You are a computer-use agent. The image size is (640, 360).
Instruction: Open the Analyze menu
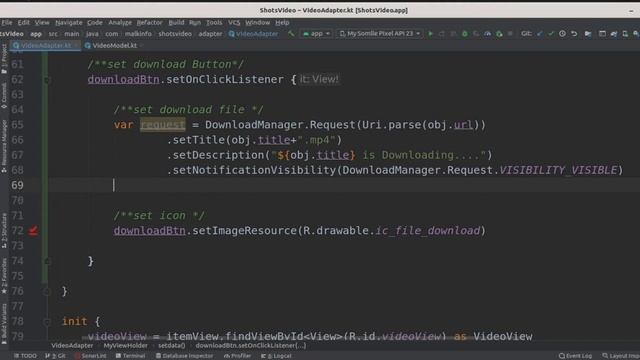[x=120, y=22]
